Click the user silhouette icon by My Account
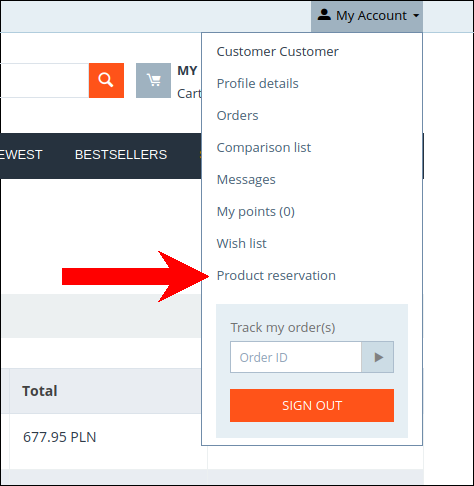474x486 pixels. coord(324,15)
